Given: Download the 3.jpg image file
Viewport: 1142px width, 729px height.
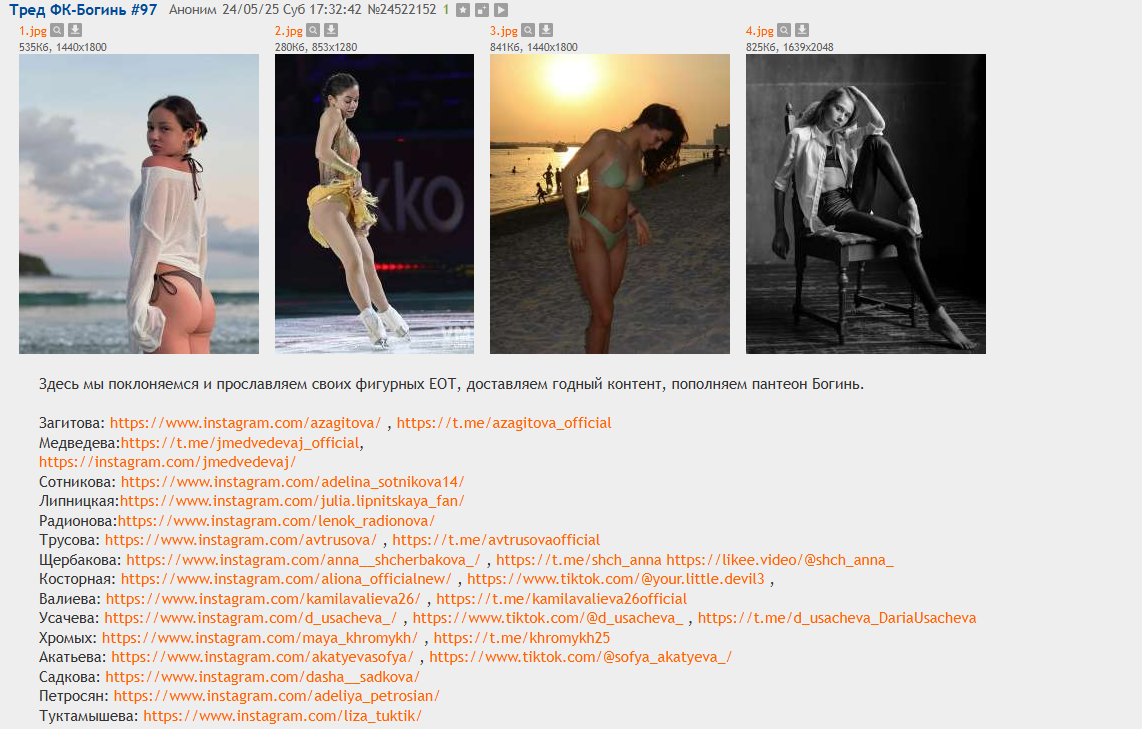Looking at the screenshot, I should (x=546, y=31).
